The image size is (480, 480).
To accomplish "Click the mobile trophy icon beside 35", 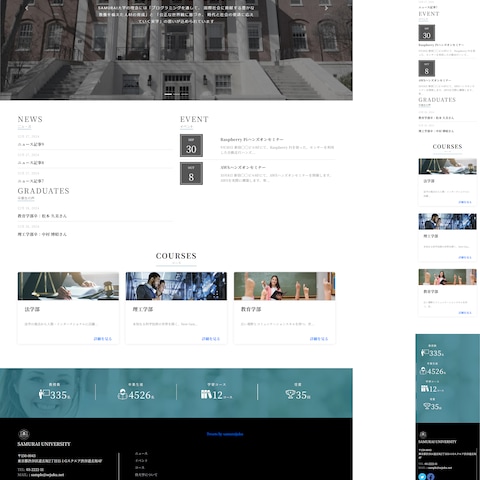I will click(x=427, y=406).
